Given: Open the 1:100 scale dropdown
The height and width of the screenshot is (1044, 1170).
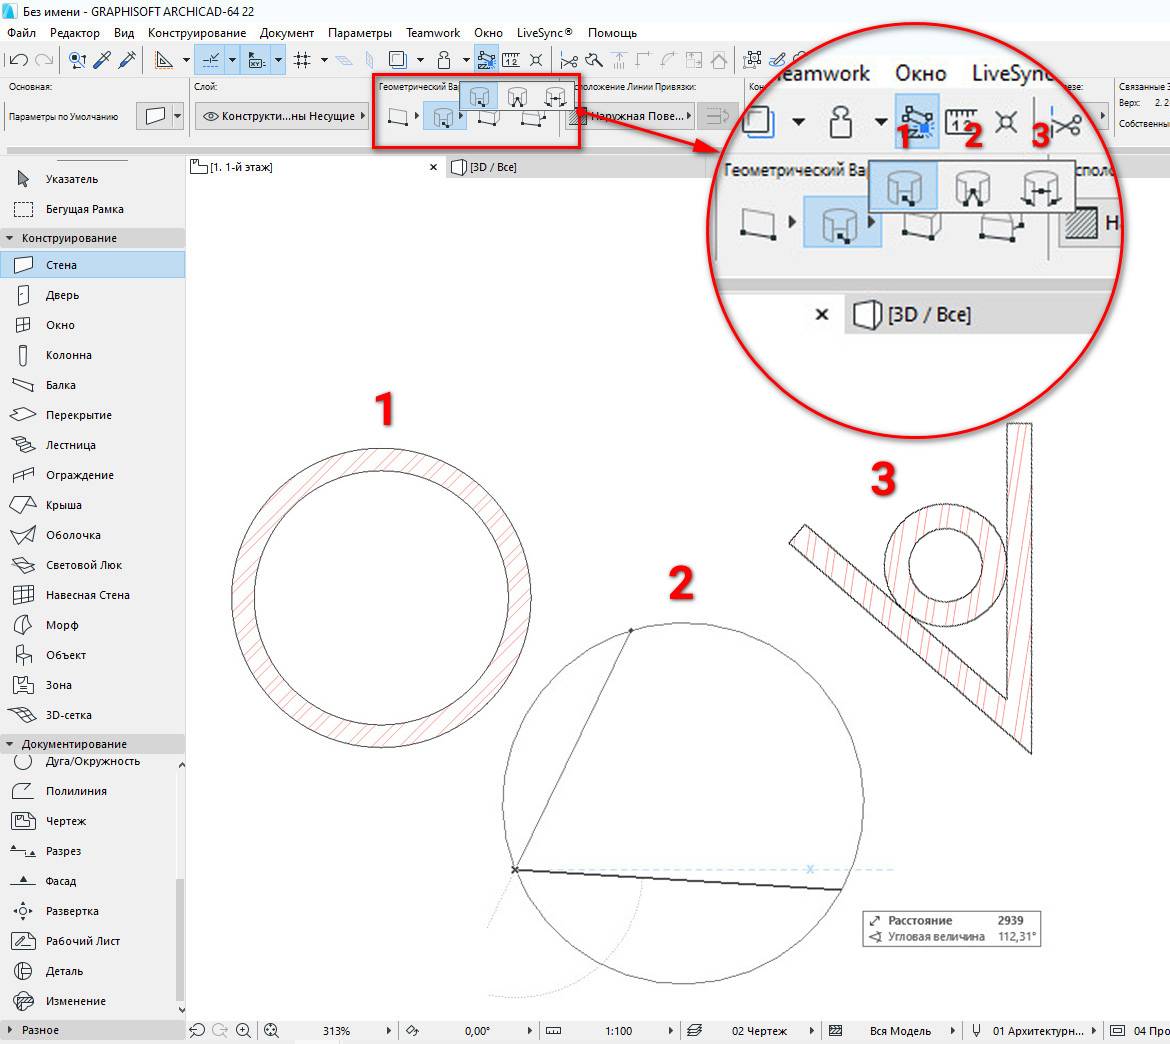Looking at the screenshot, I should (x=620, y=1030).
